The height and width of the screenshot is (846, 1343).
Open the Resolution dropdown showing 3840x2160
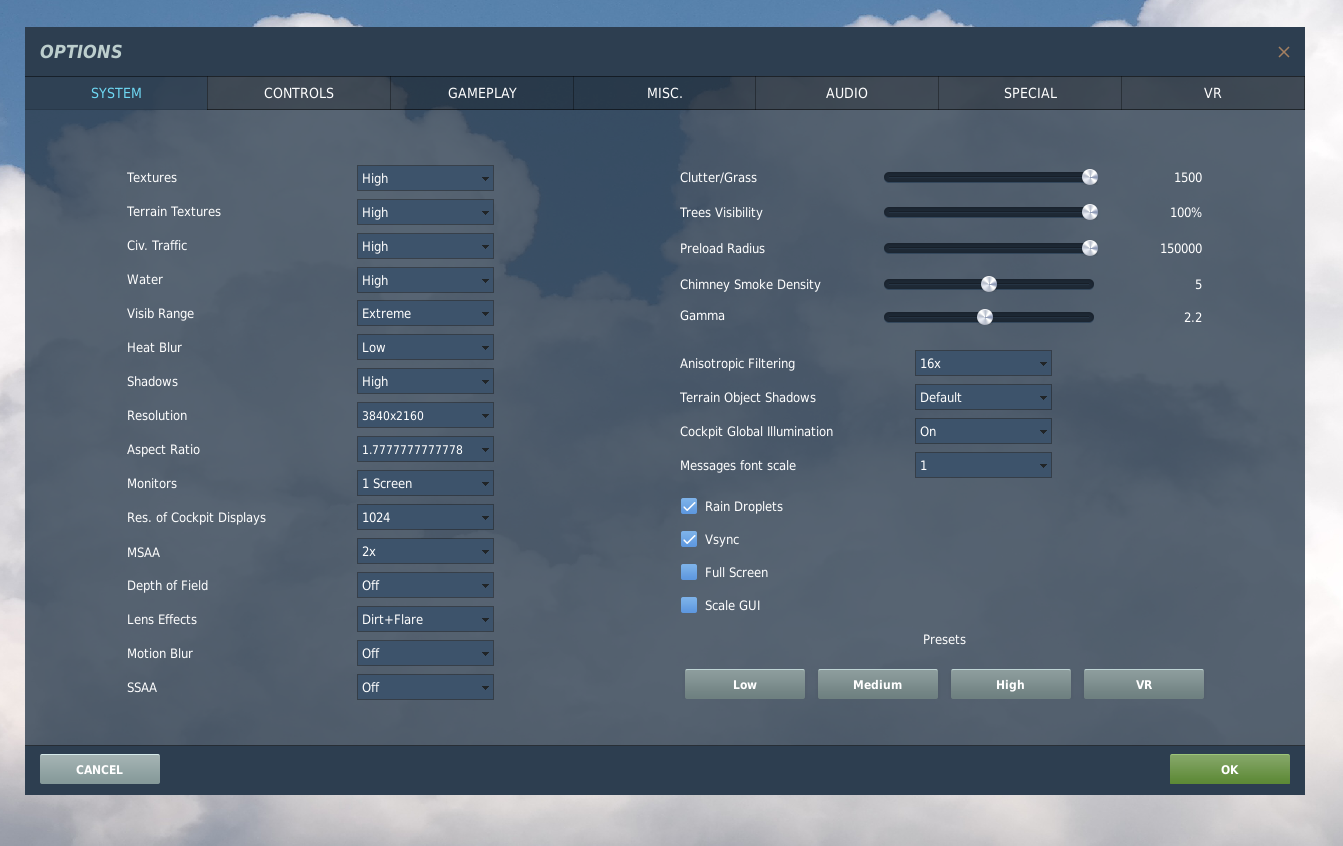click(425, 415)
